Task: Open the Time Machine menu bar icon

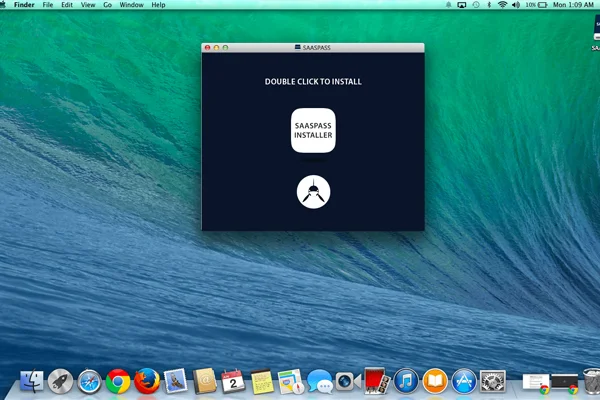Action: 476,5
